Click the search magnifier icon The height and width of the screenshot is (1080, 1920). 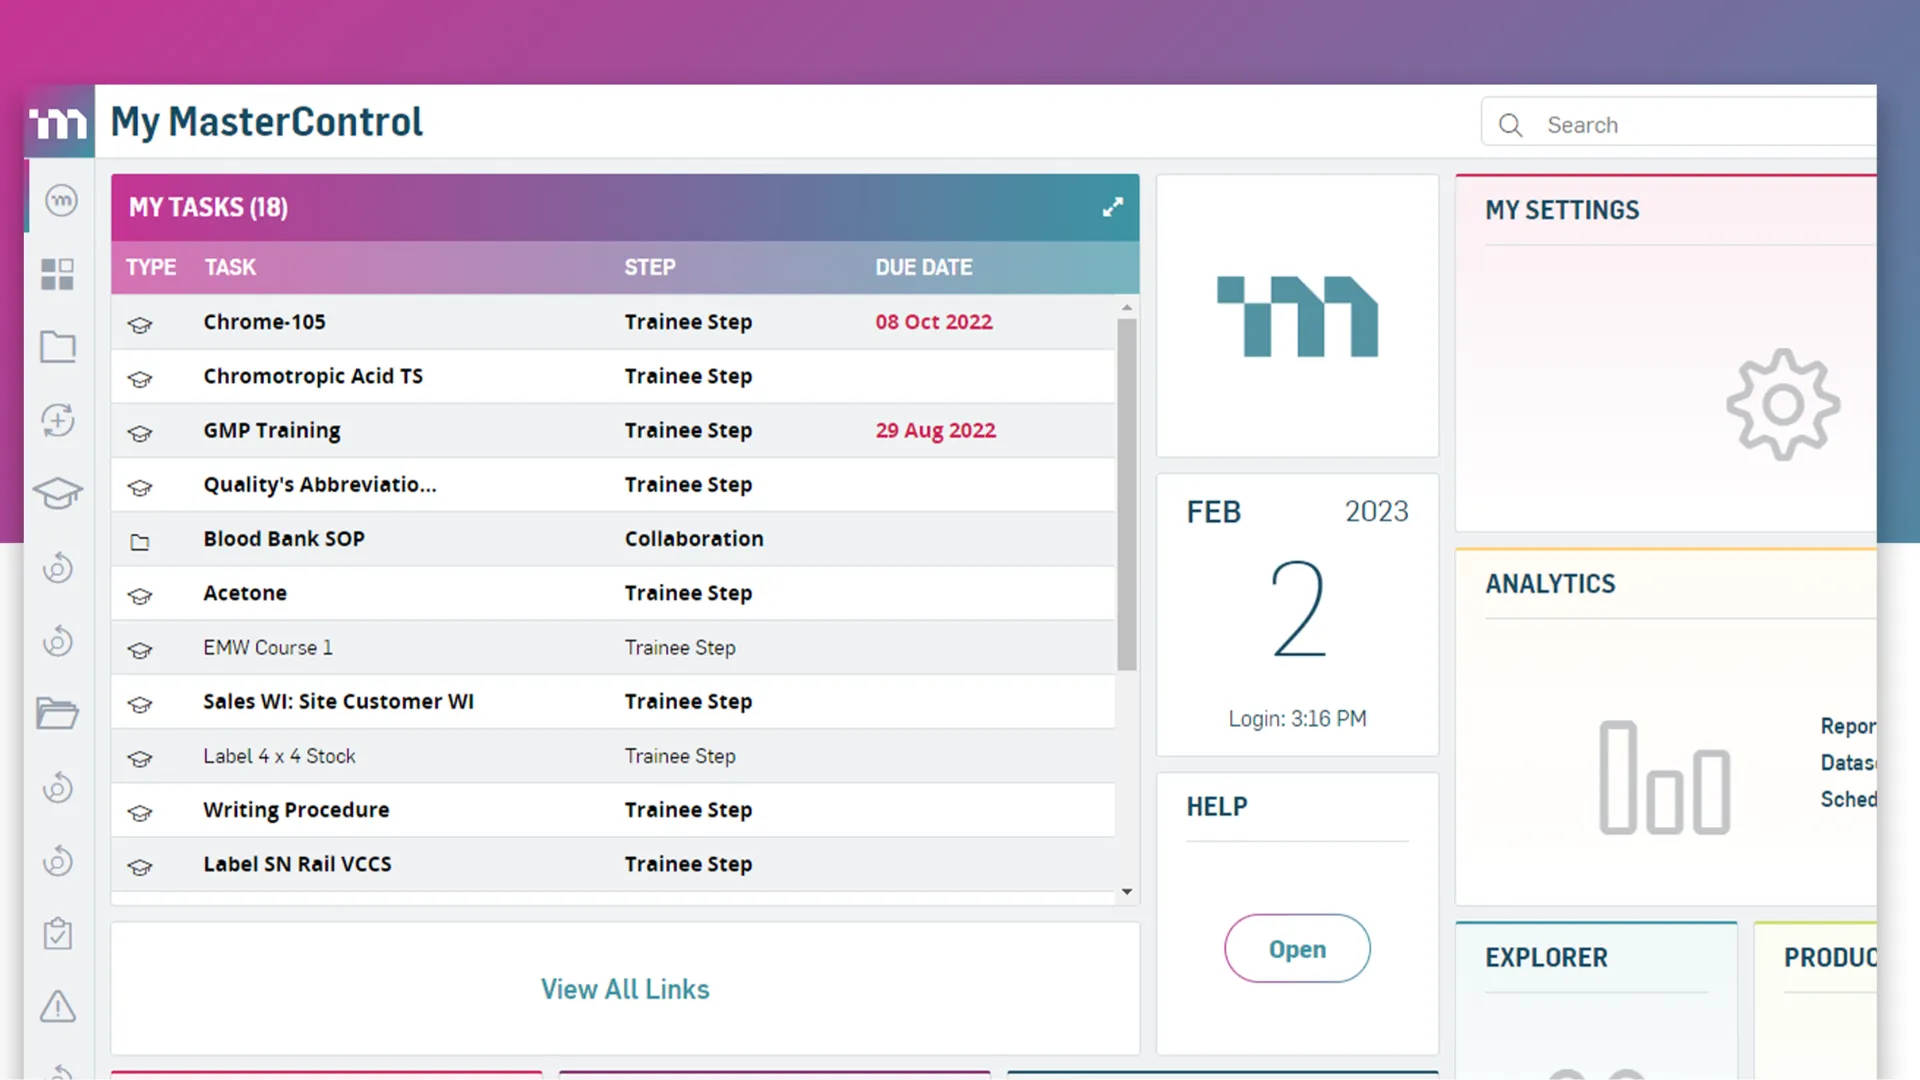pyautogui.click(x=1510, y=125)
